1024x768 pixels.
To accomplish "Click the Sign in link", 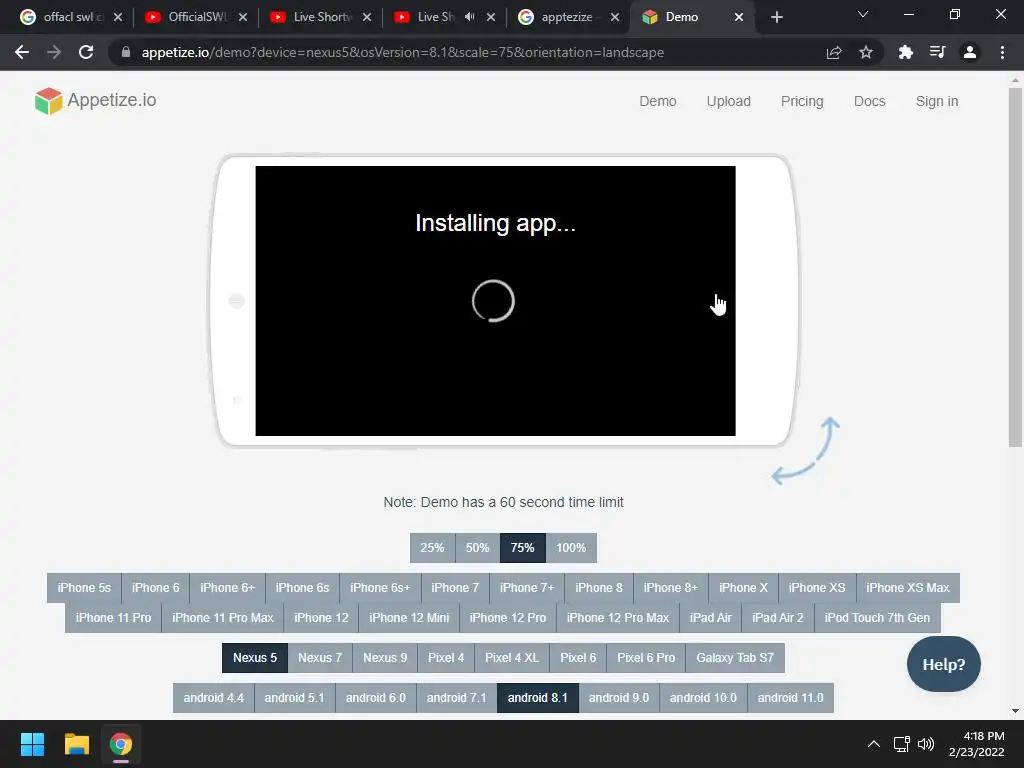I will pyautogui.click(x=937, y=101).
